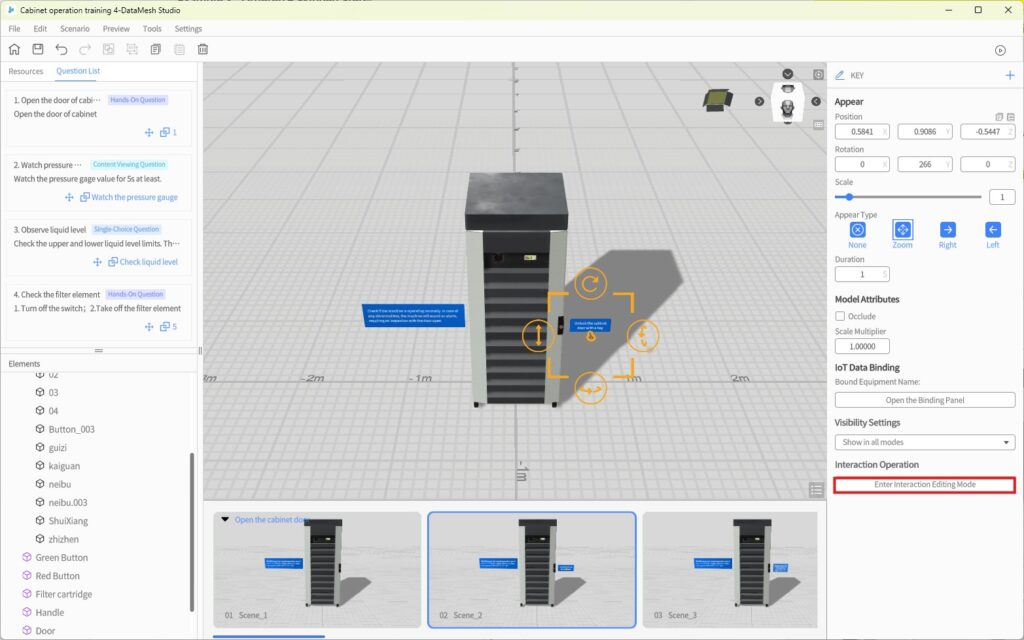This screenshot has width=1024, height=640.
Task: Select the Right appear type
Action: pos(947,230)
